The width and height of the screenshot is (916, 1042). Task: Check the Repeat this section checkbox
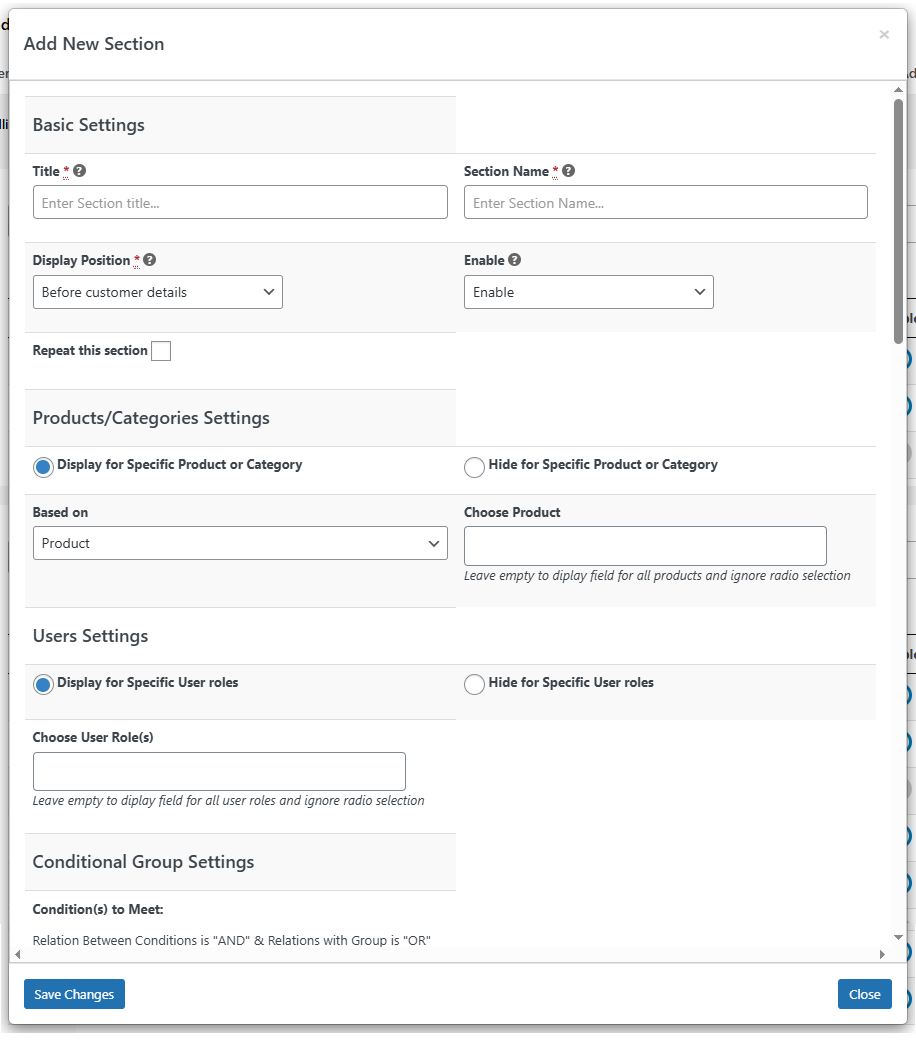(x=161, y=351)
